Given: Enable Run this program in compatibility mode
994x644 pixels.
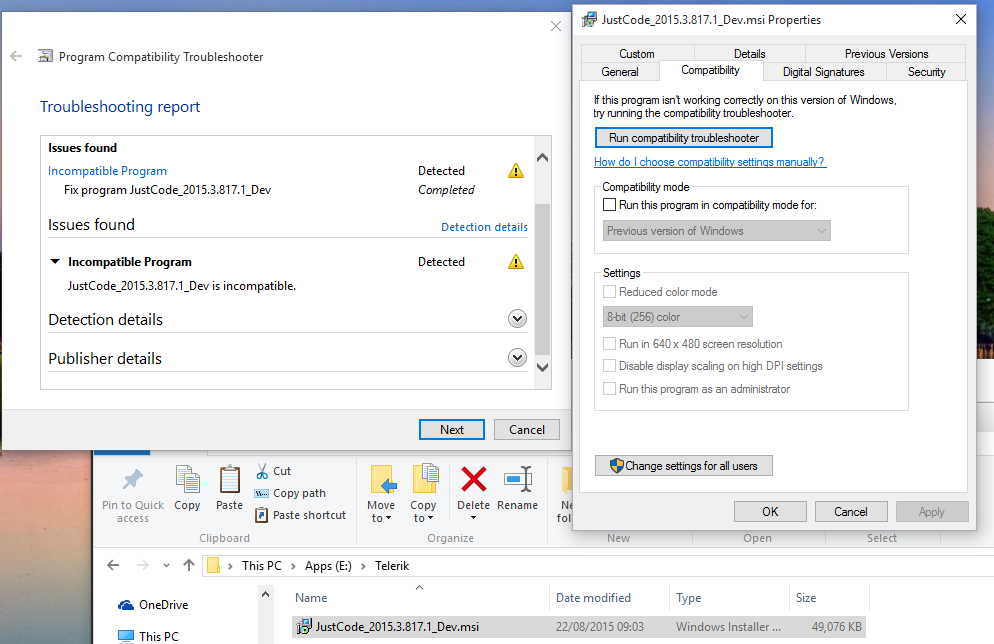Looking at the screenshot, I should [x=609, y=205].
